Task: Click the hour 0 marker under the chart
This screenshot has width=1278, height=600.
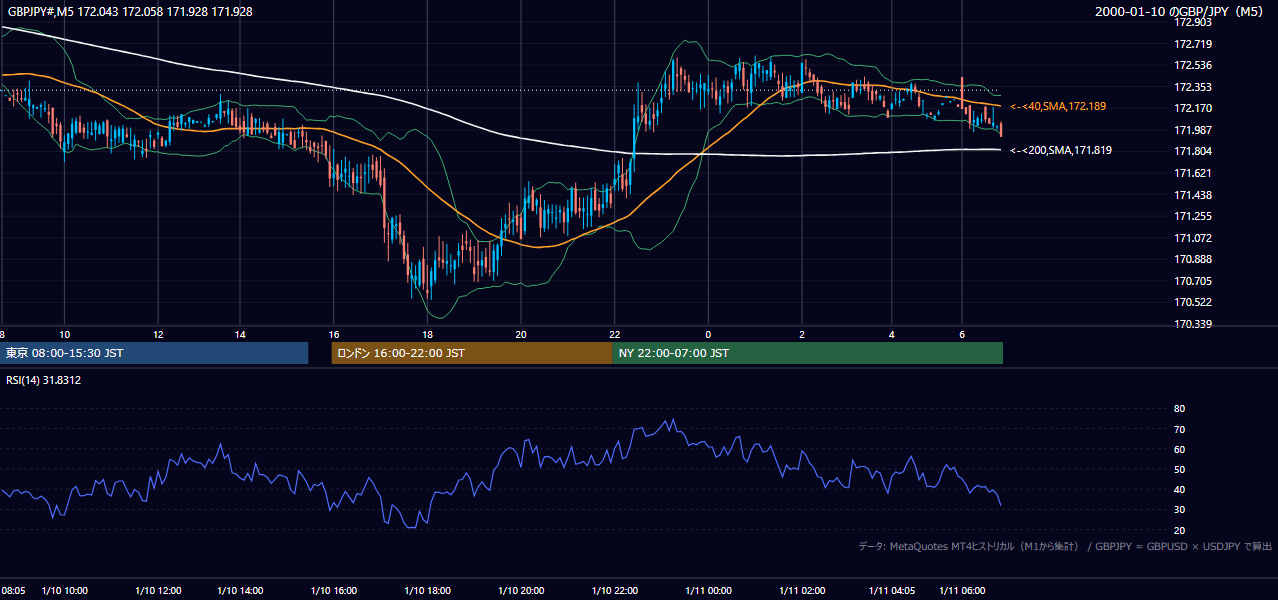Action: [708, 334]
